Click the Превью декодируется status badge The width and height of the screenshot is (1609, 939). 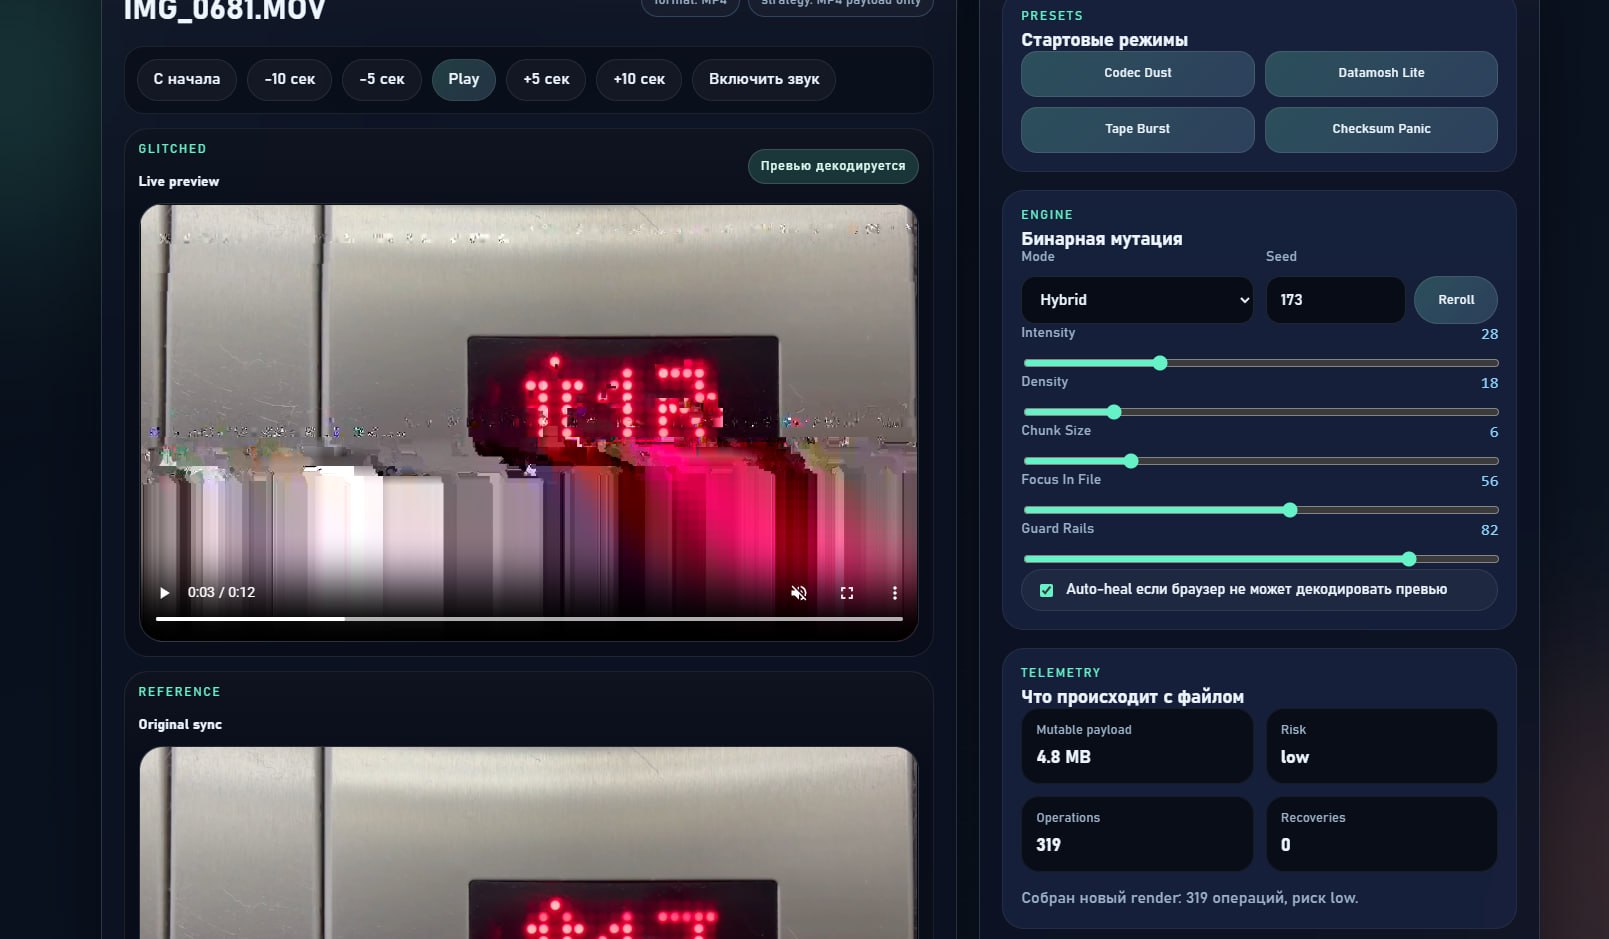click(x=833, y=166)
